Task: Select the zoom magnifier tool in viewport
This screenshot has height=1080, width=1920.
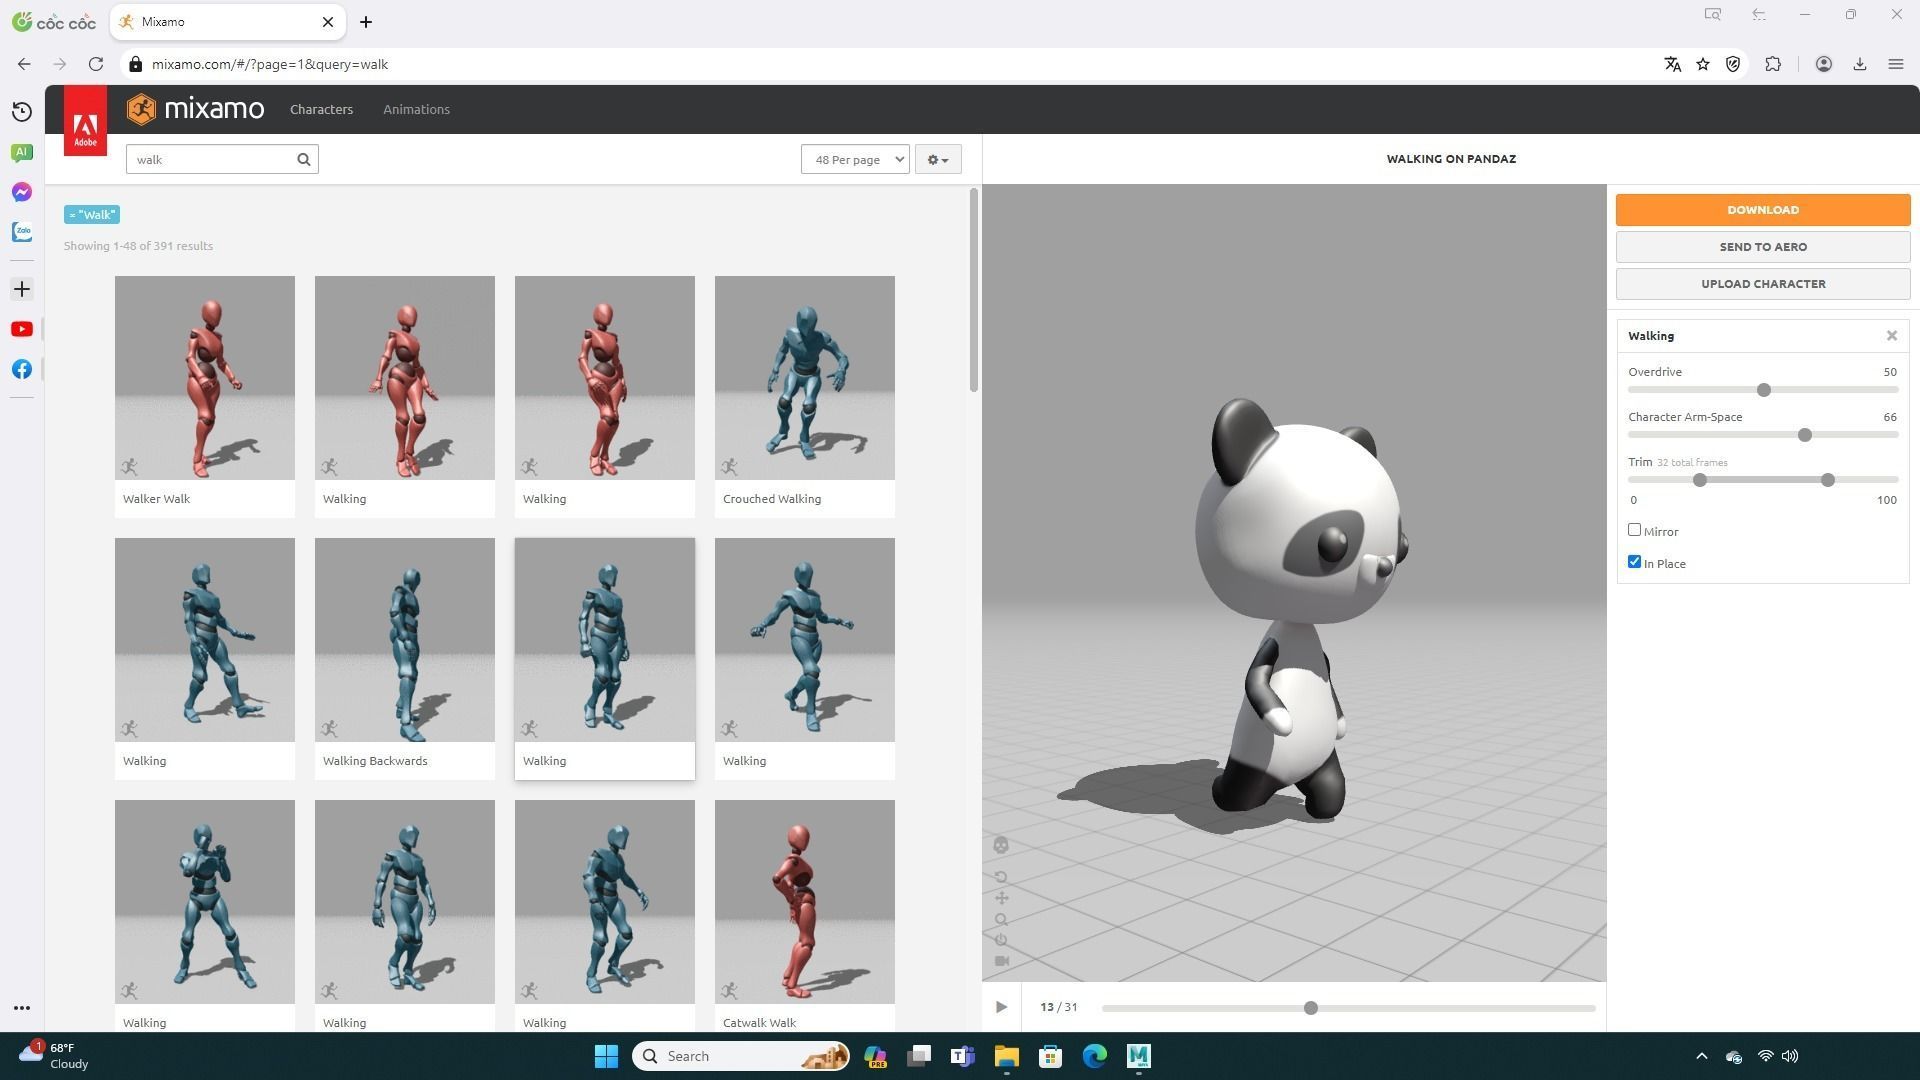Action: click(x=1001, y=919)
